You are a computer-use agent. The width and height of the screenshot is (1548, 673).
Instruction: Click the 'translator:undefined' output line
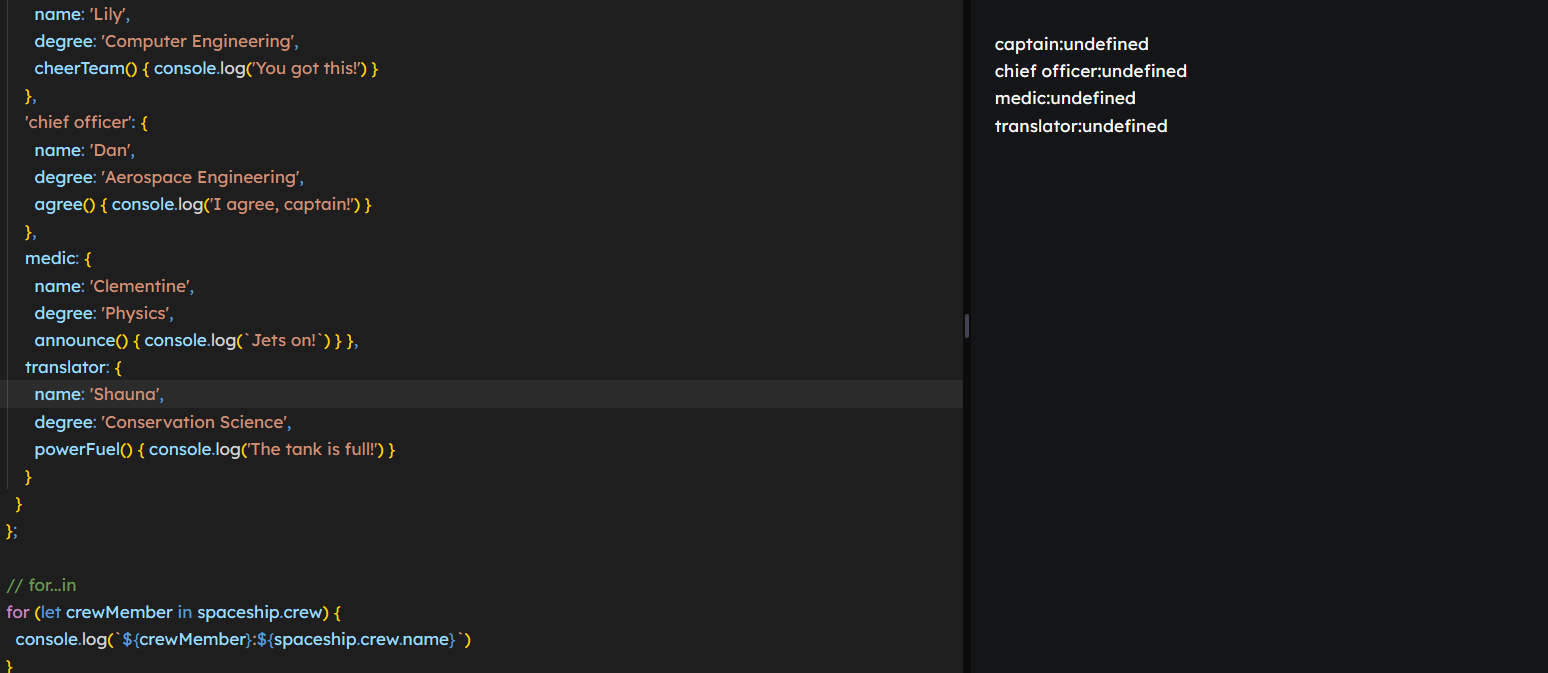point(1080,126)
